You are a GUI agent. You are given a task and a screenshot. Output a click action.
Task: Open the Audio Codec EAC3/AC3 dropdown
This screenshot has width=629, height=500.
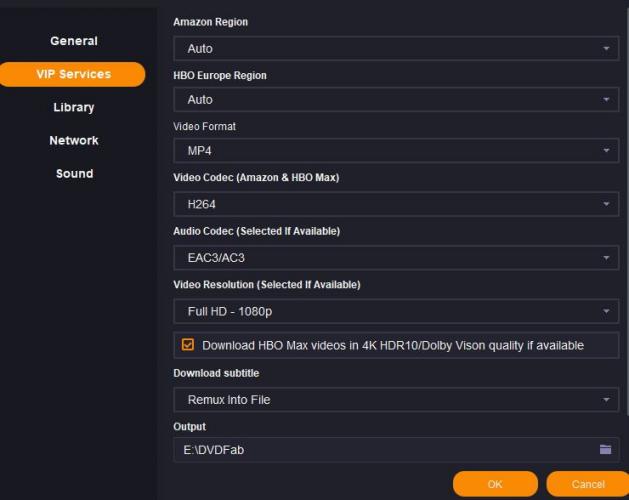point(395,258)
